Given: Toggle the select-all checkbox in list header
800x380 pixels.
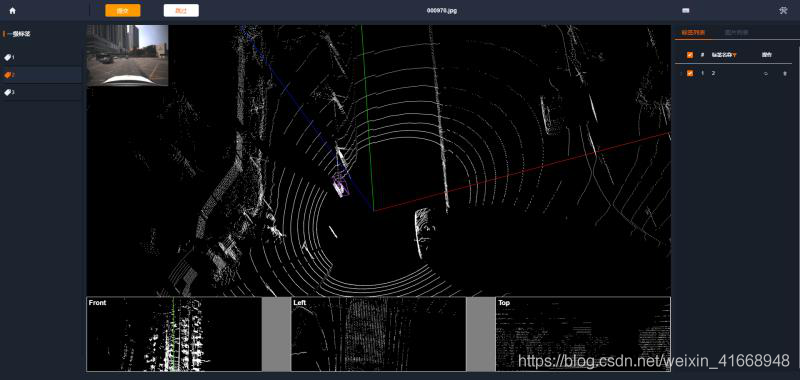Looking at the screenshot, I should pyautogui.click(x=690, y=55).
